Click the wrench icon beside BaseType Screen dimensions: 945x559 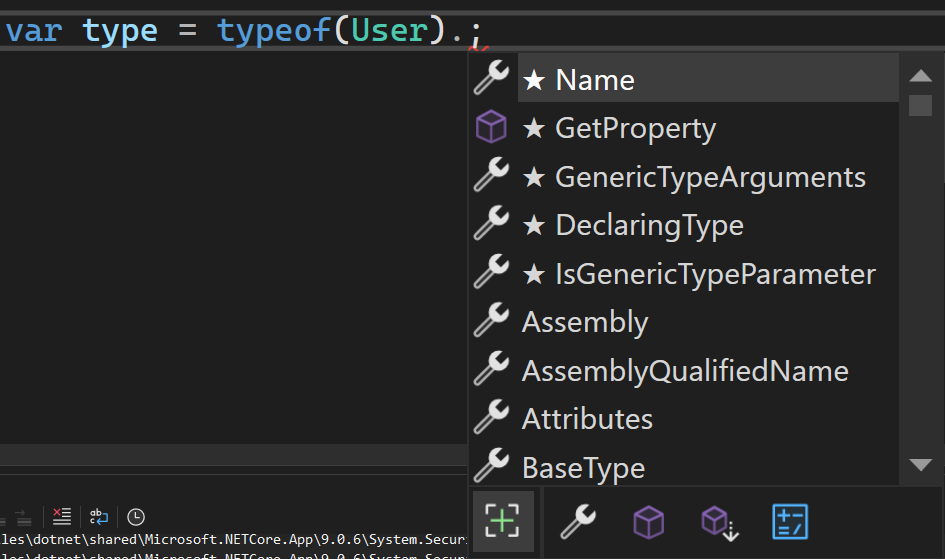(x=492, y=466)
